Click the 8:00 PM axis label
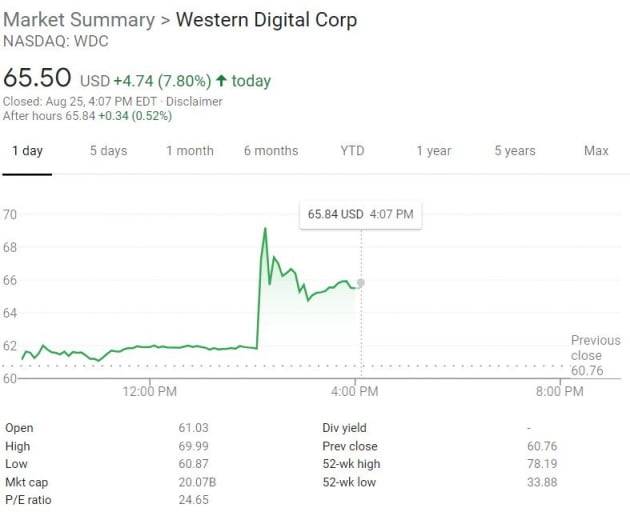The image size is (630, 512). 559,392
